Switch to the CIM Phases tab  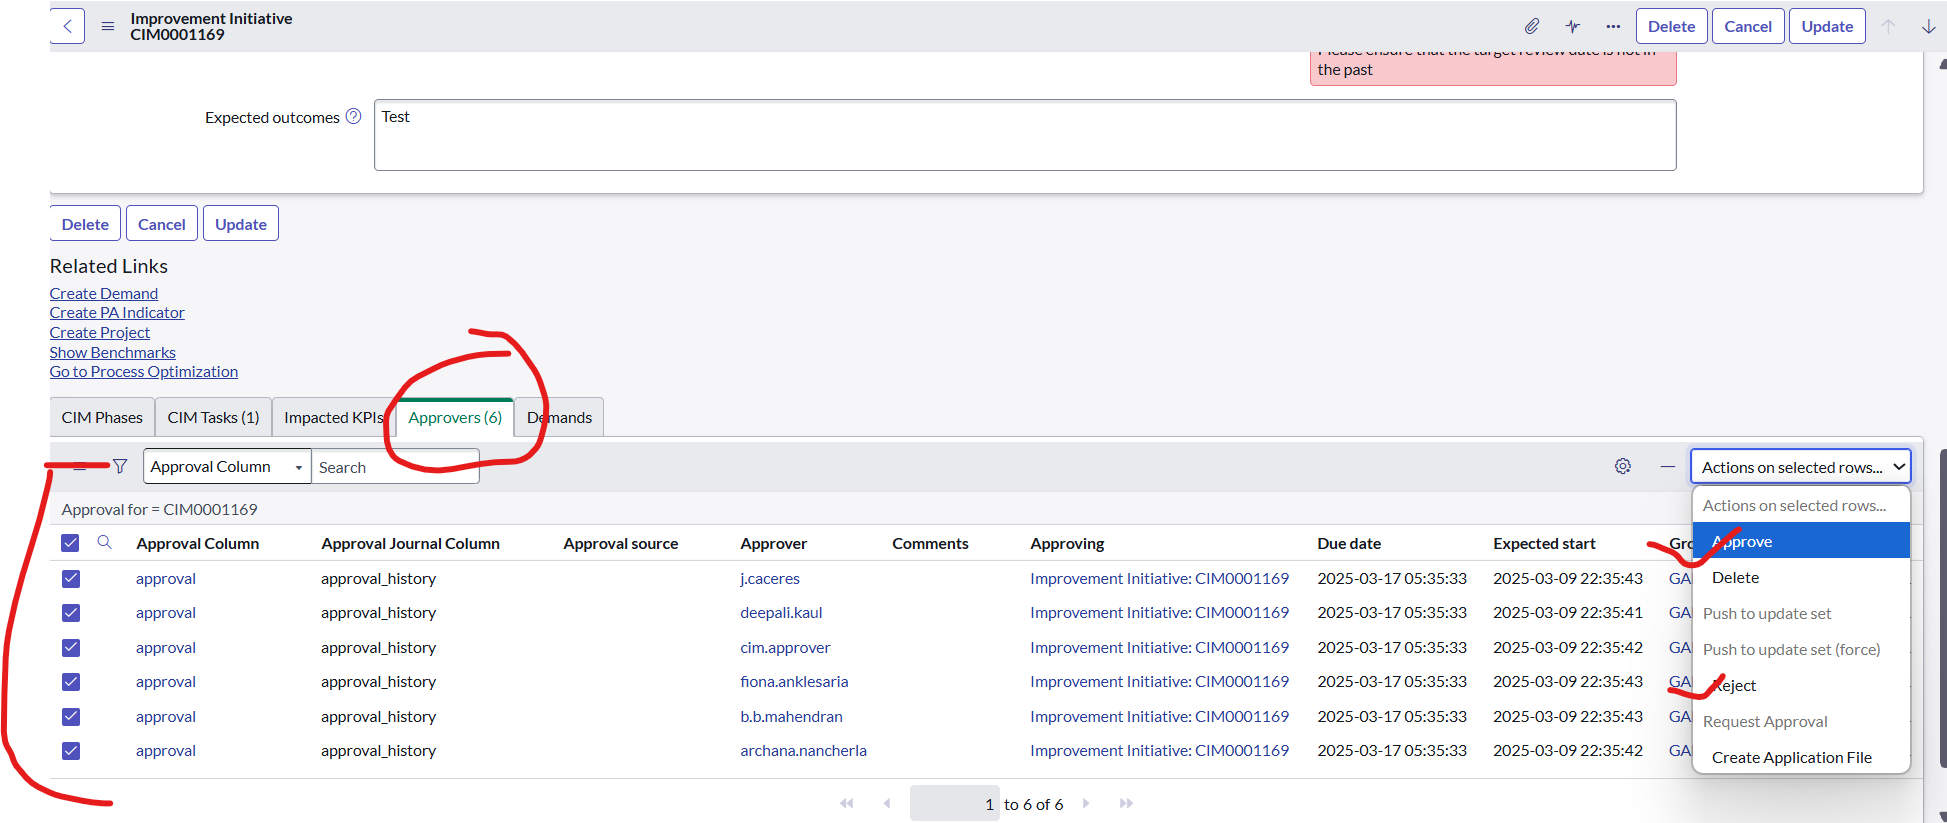coord(102,417)
